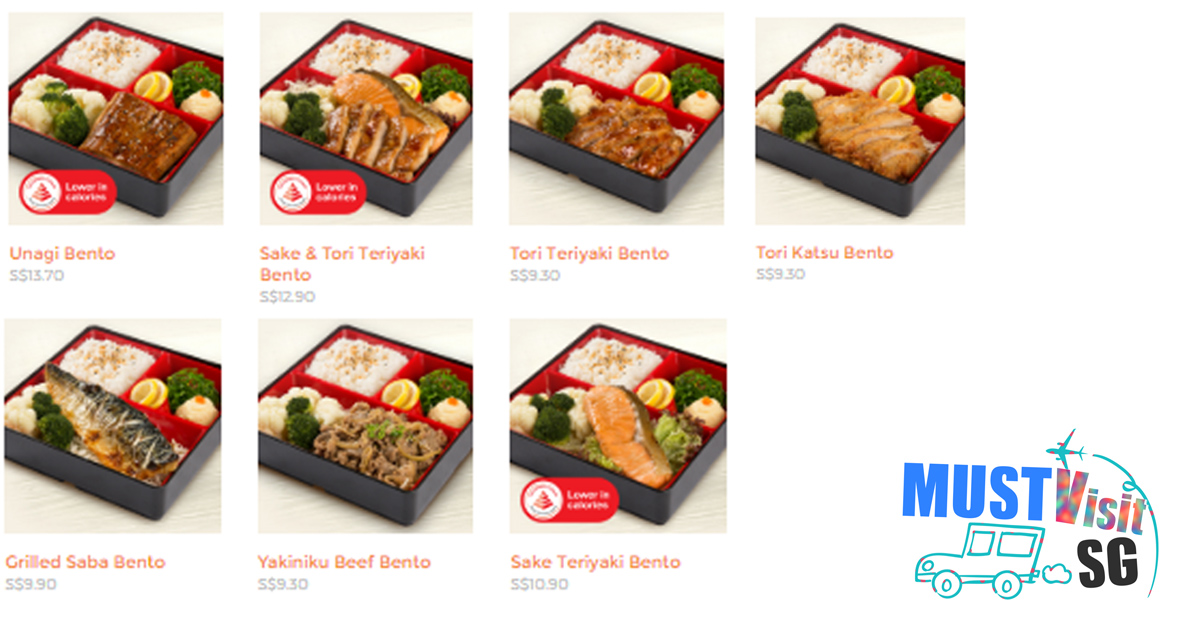Image resolution: width=1200 pixels, height=630 pixels.
Task: Select the Unagi Bento title
Action: point(62,253)
